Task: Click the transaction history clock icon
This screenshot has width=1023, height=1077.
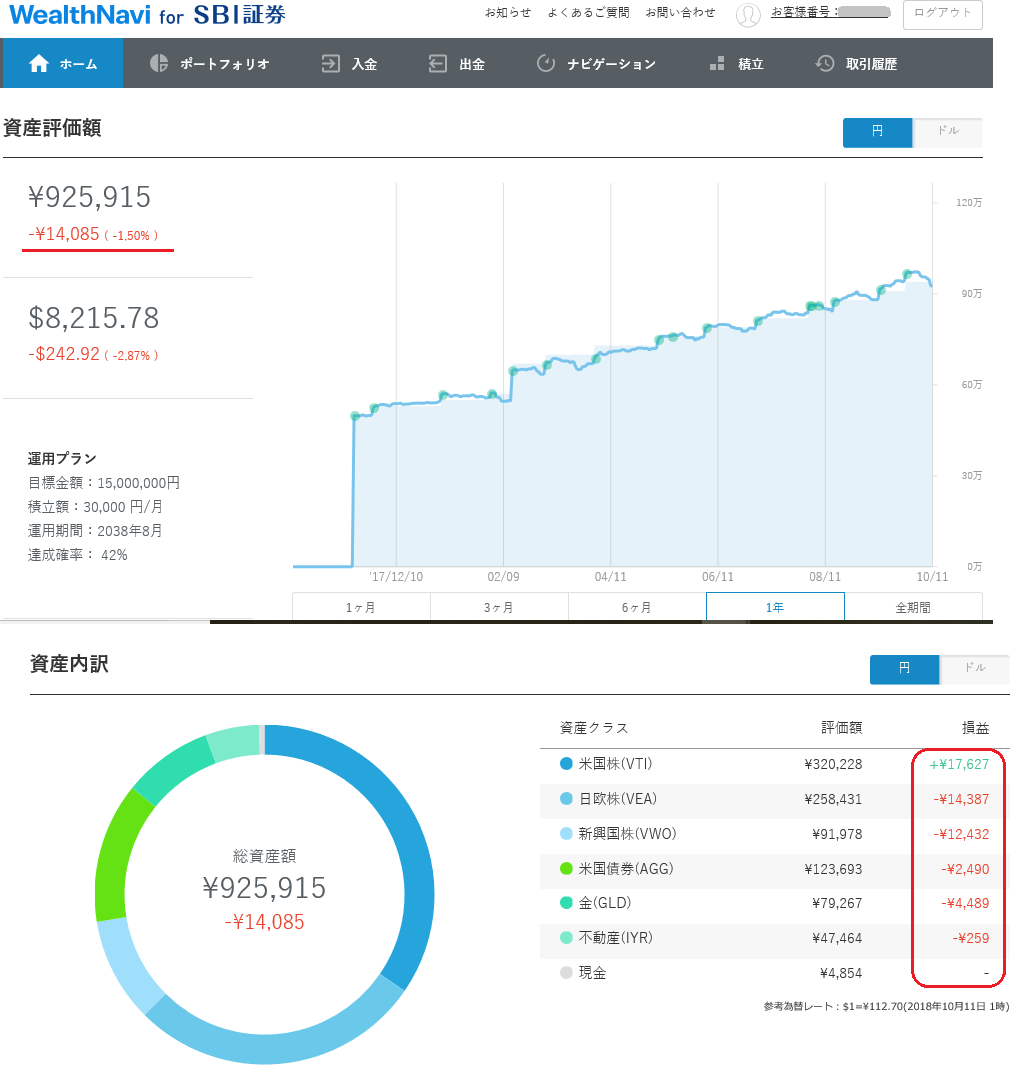Action: click(824, 63)
